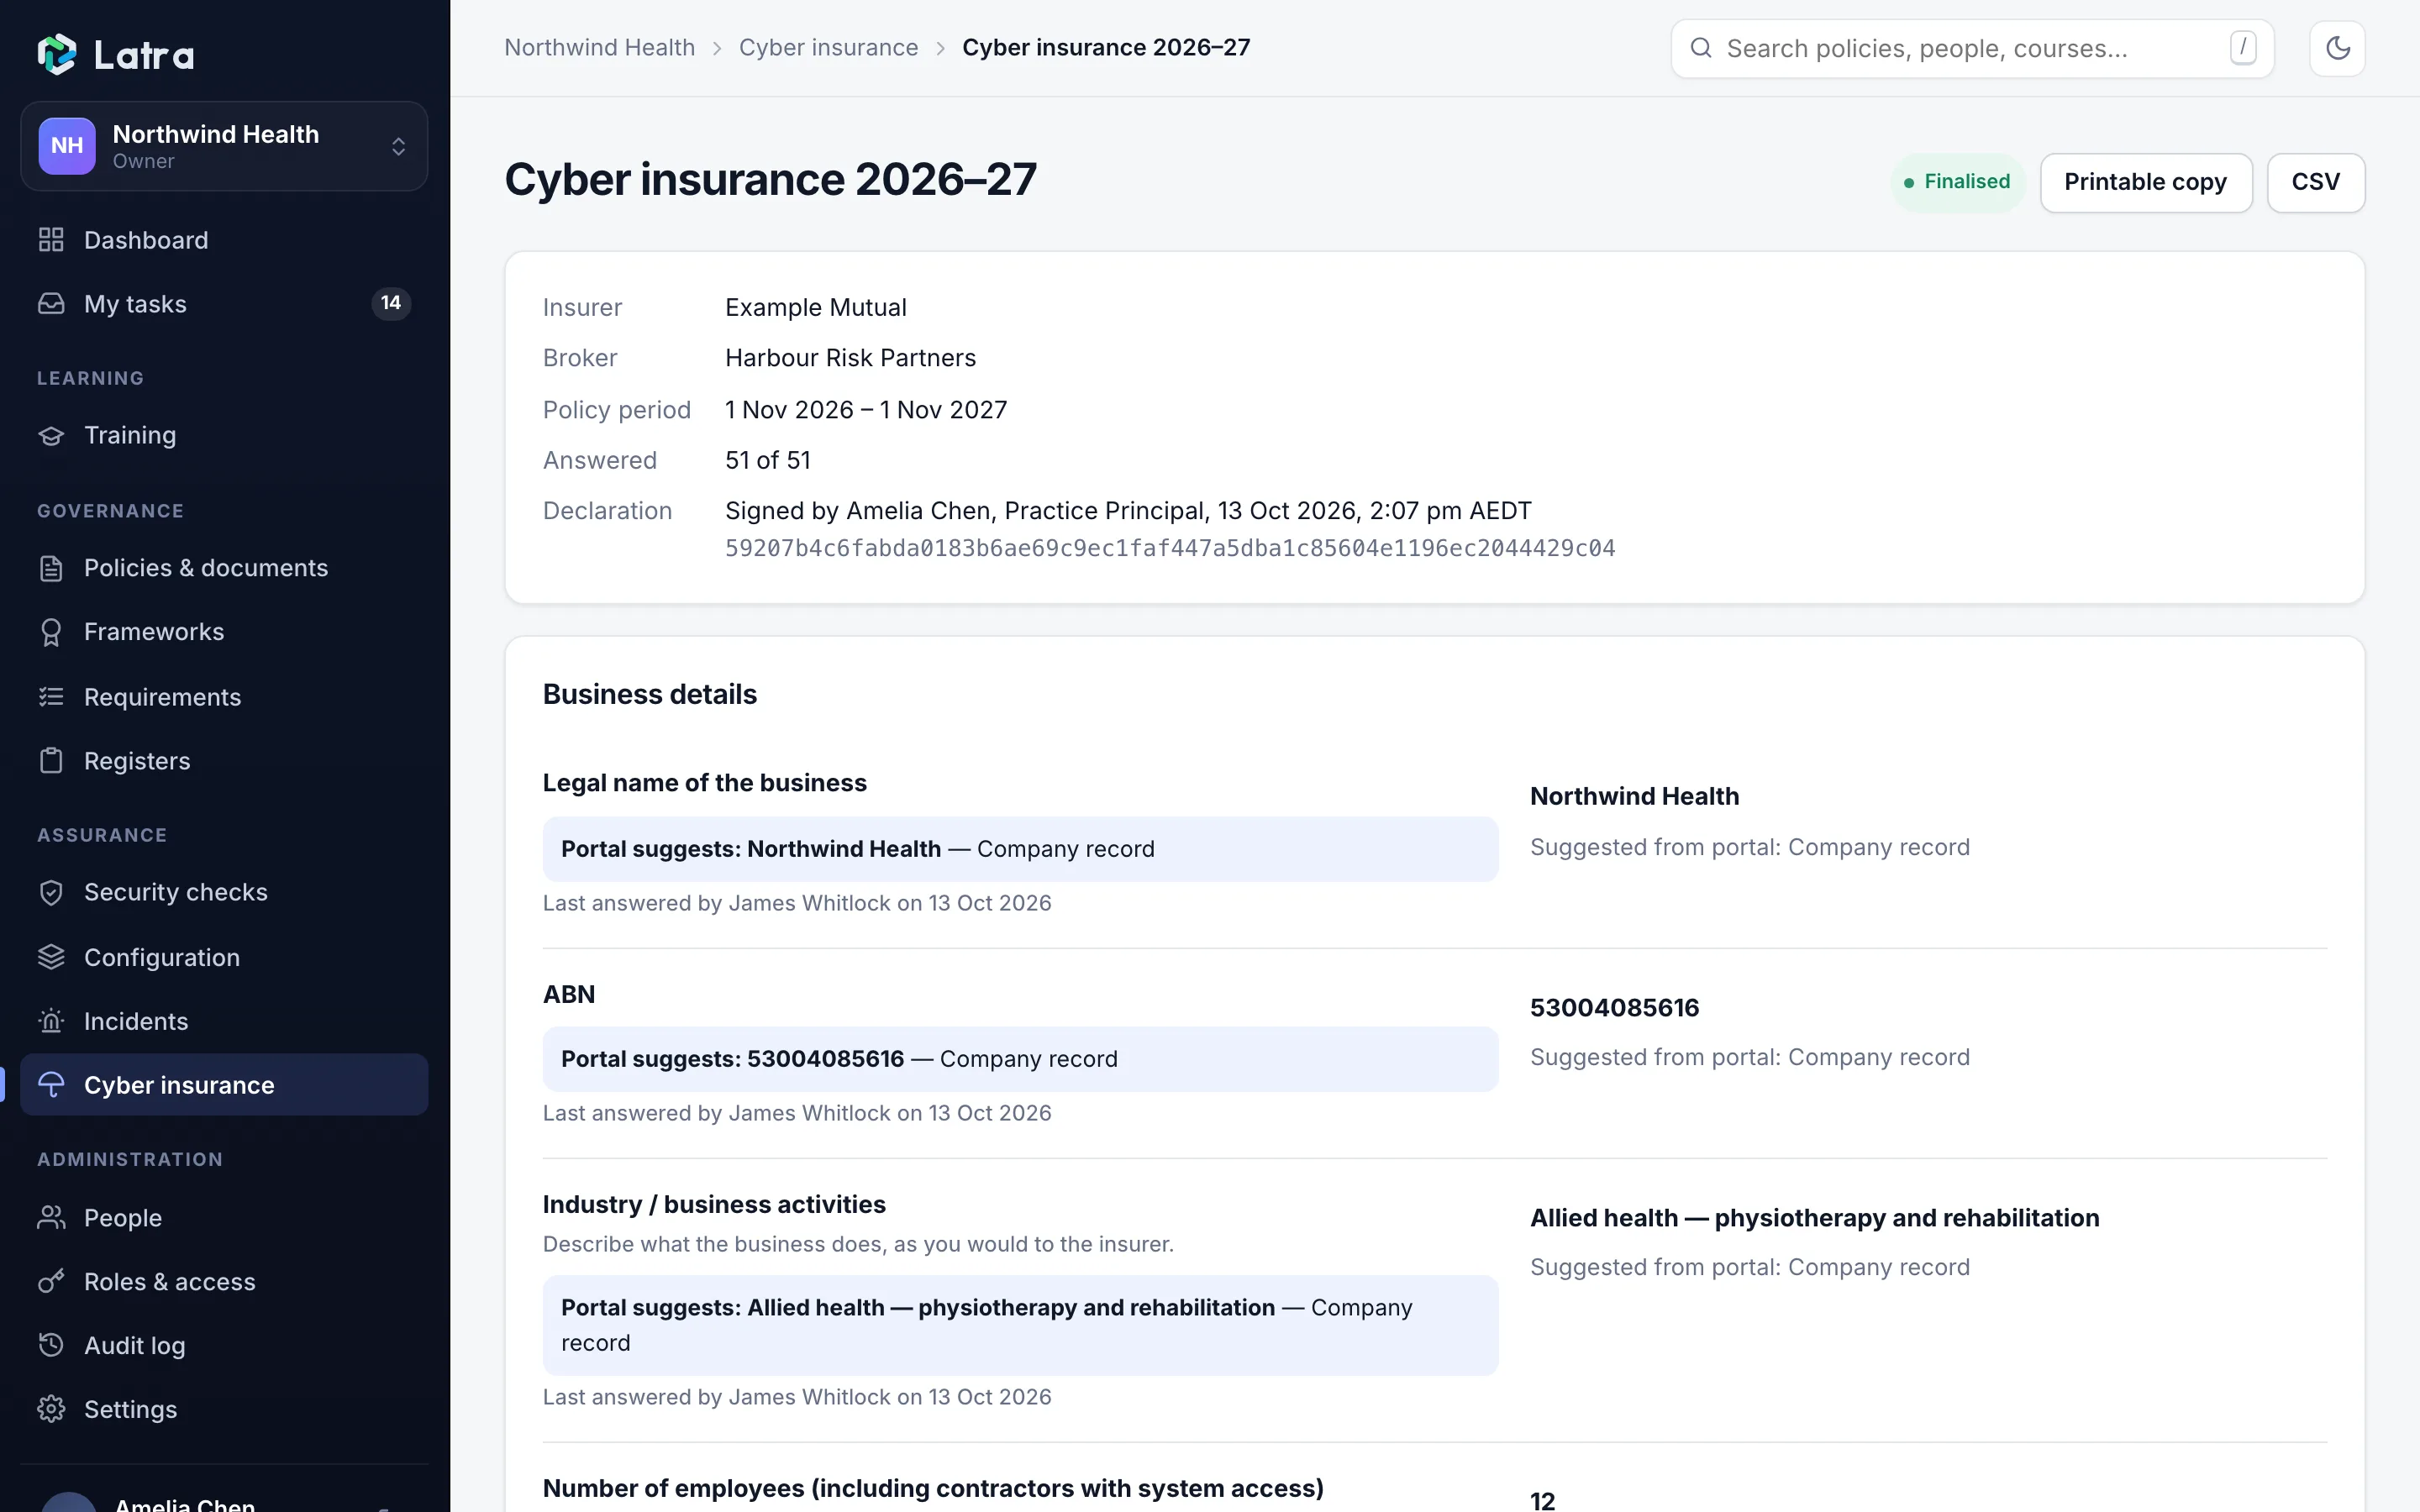Screen dimensions: 2420x1512
Task: Click the Settings gear icon
Action: point(51,1409)
